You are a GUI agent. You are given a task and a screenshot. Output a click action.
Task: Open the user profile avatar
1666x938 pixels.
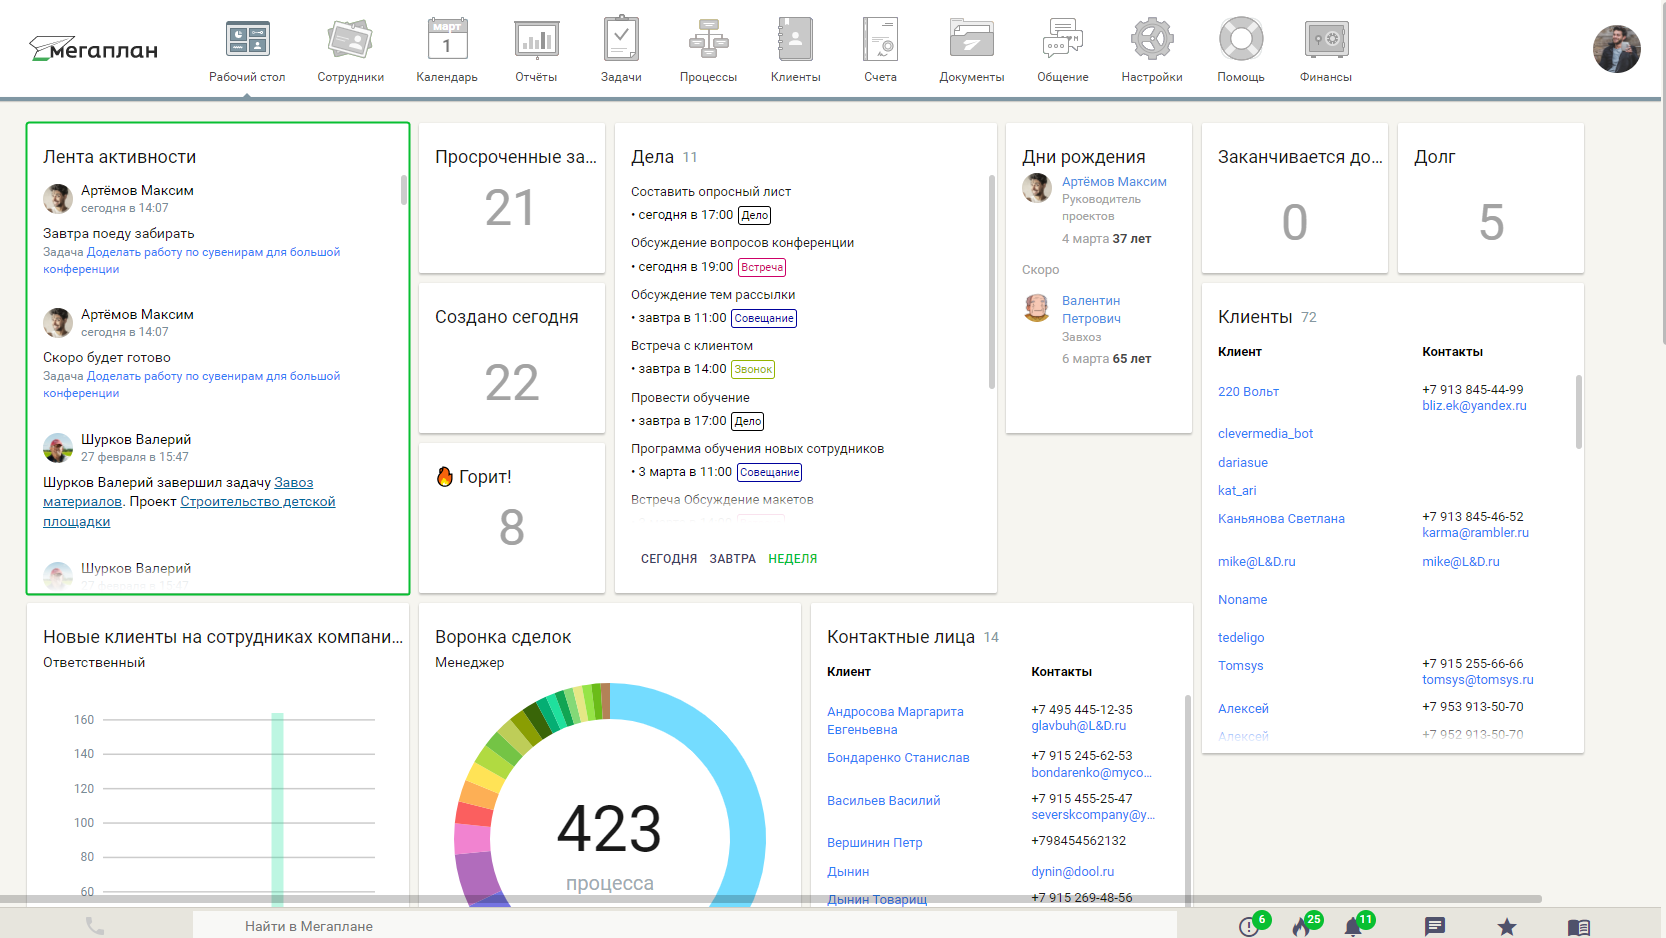click(x=1616, y=49)
